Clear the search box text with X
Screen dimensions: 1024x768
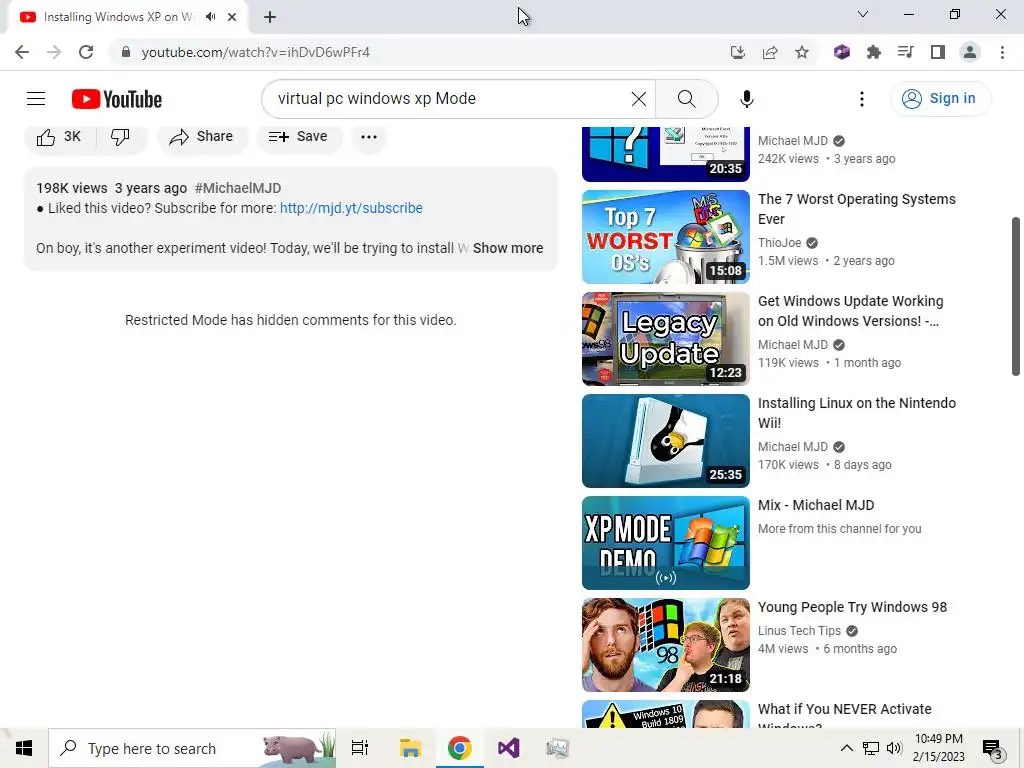coord(639,99)
